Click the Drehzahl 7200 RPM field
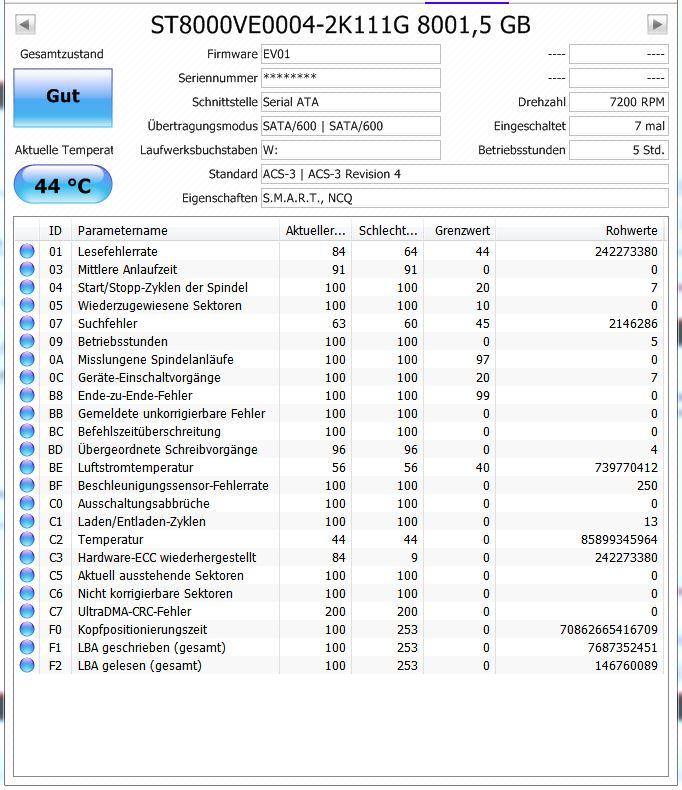Viewport: 682px width, 790px height. point(619,102)
